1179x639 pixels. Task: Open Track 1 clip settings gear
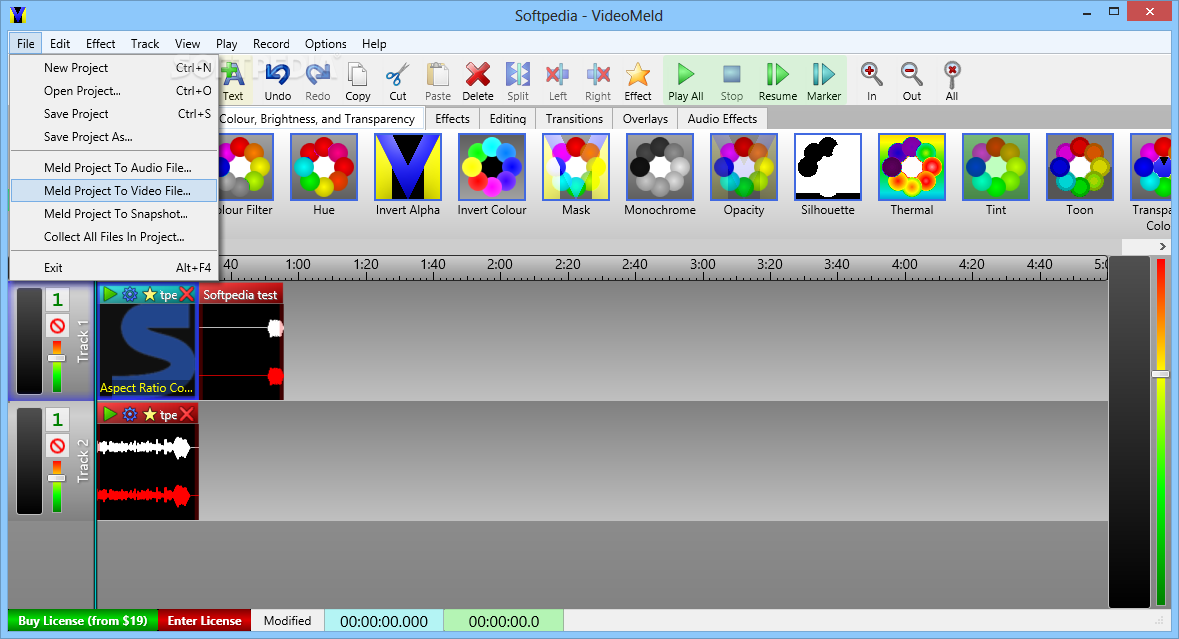pos(129,294)
